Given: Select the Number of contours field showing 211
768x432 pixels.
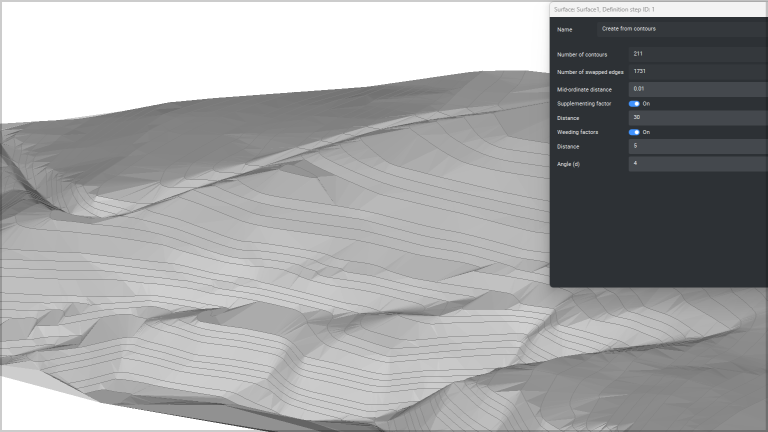Looking at the screenshot, I should click(x=698, y=54).
